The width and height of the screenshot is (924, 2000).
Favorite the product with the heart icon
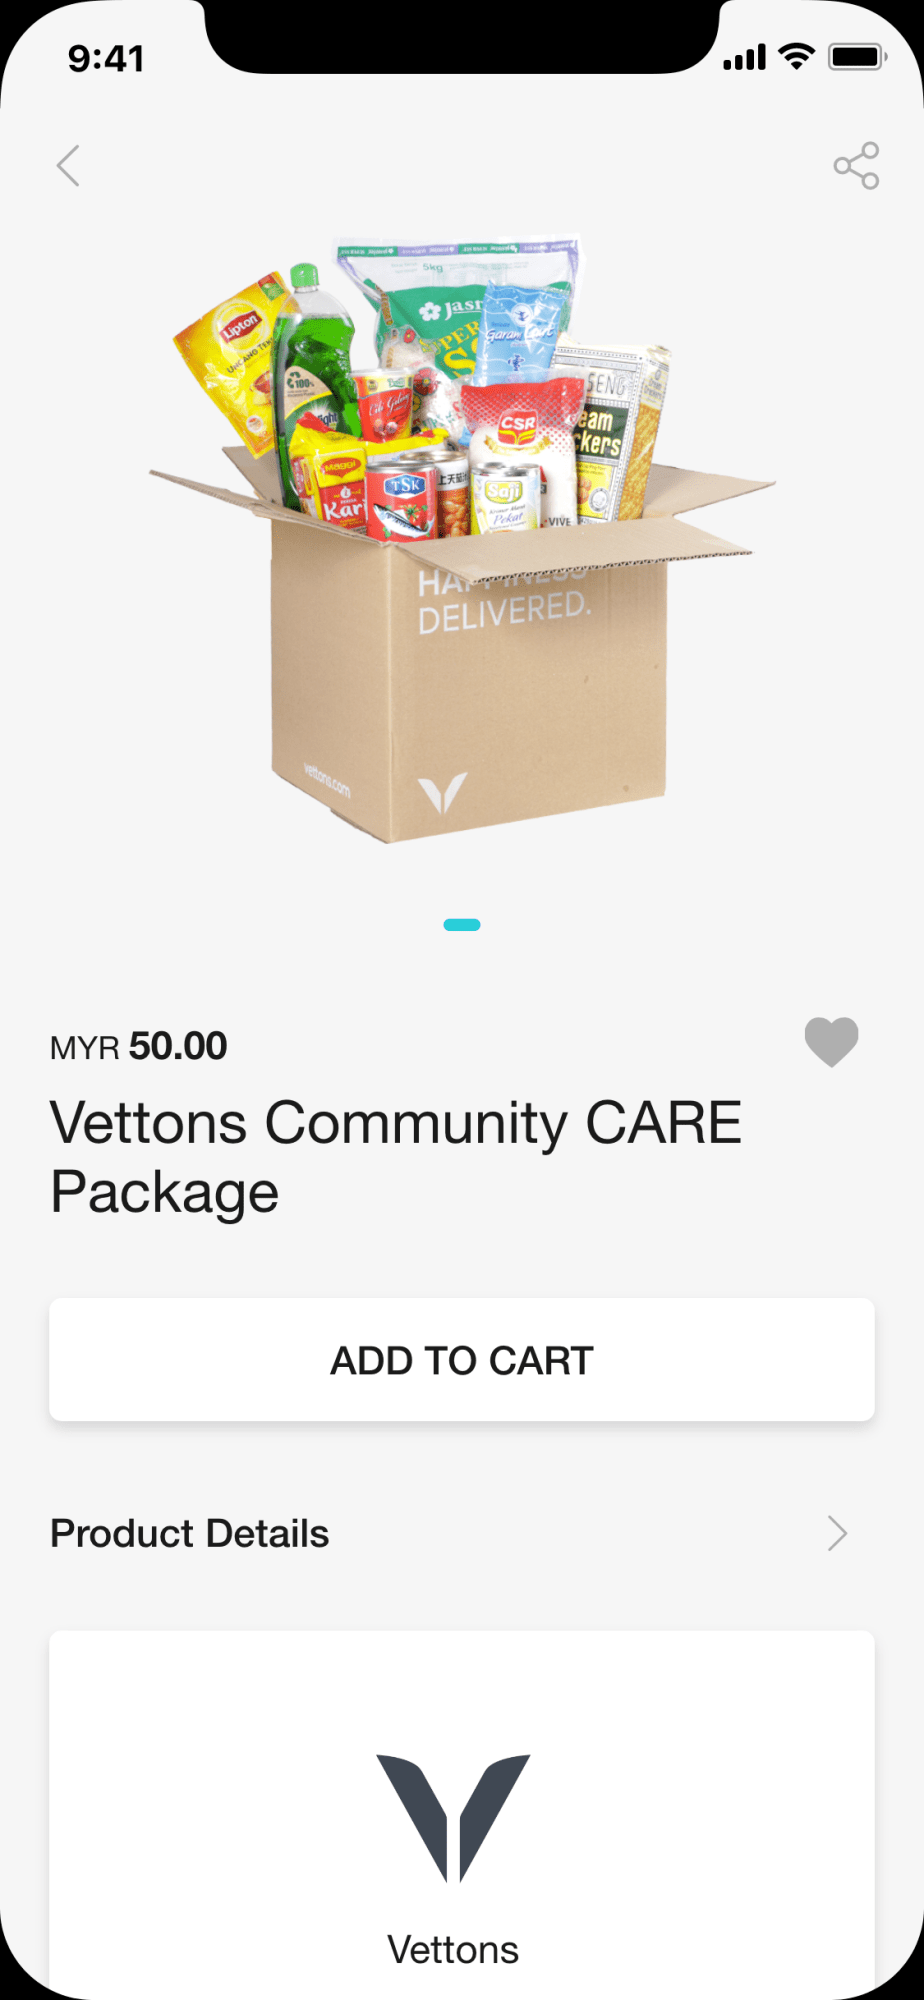(831, 1041)
